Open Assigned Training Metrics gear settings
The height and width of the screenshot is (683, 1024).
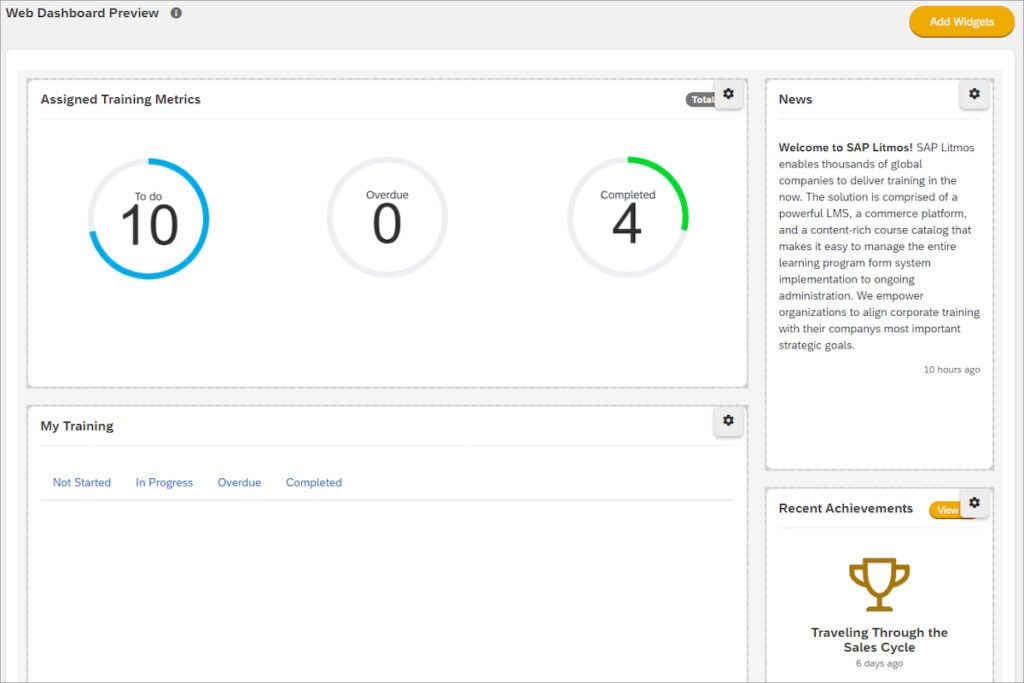click(x=728, y=95)
